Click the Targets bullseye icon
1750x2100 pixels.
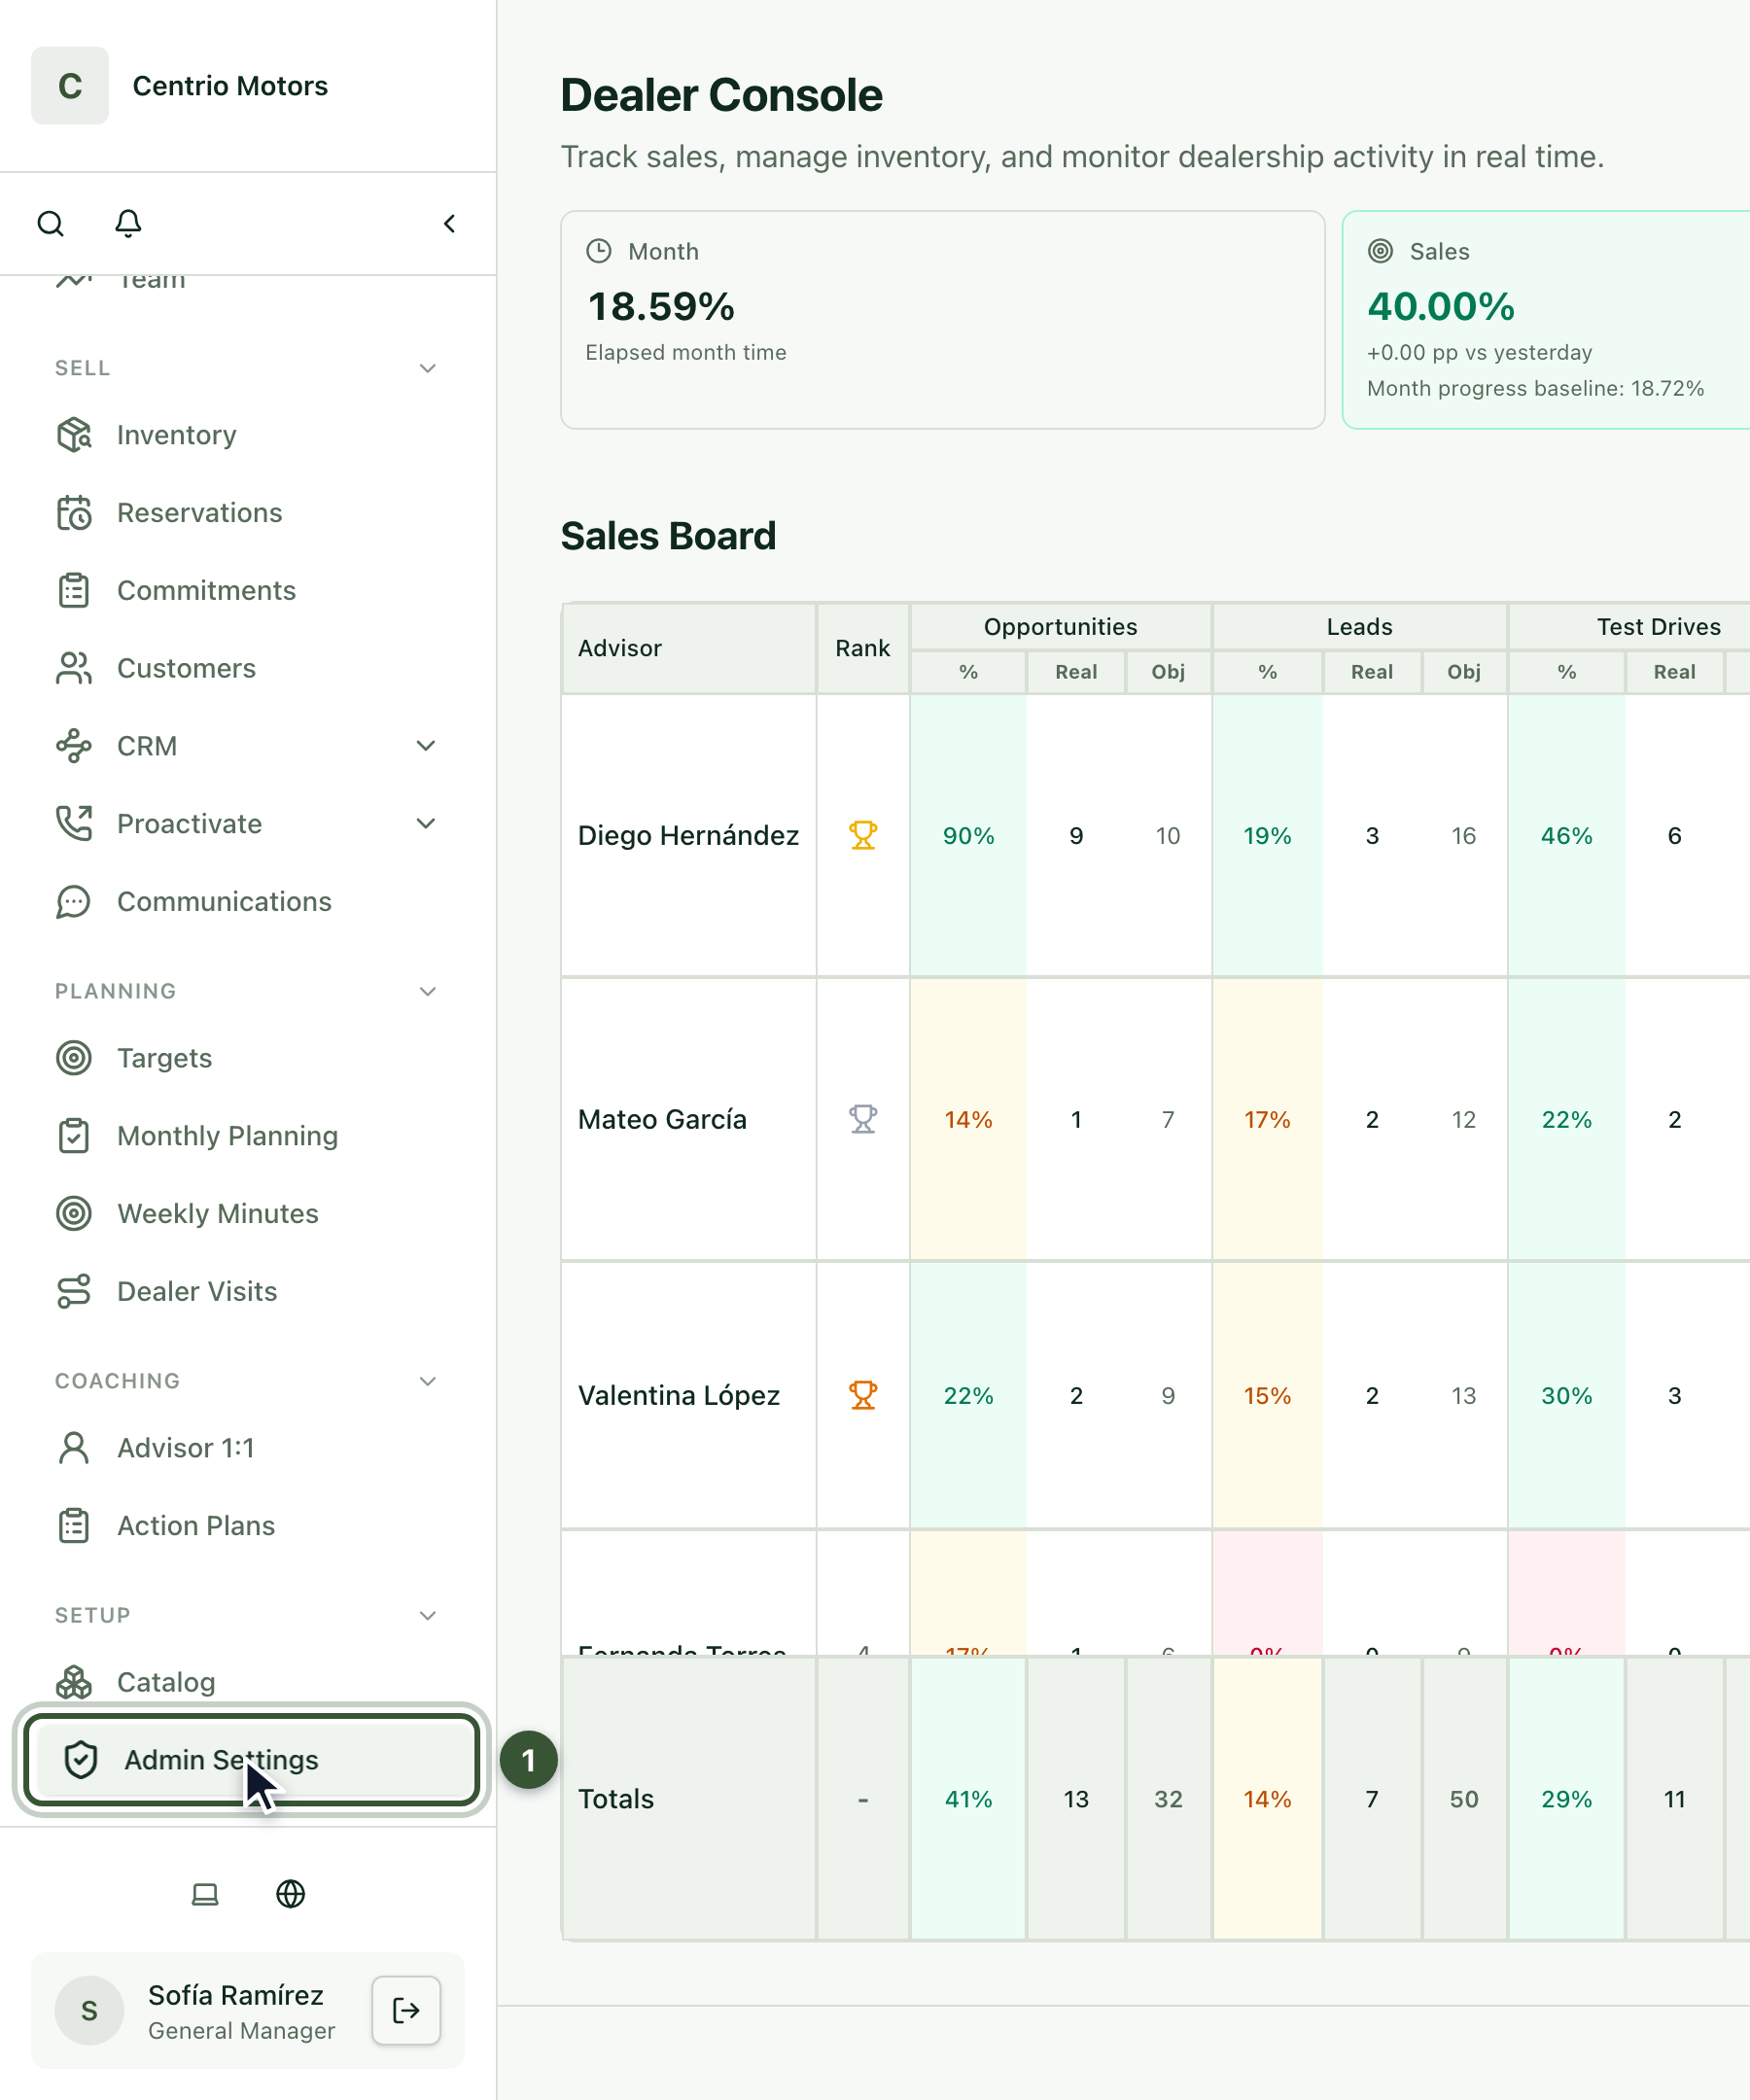pos(74,1058)
